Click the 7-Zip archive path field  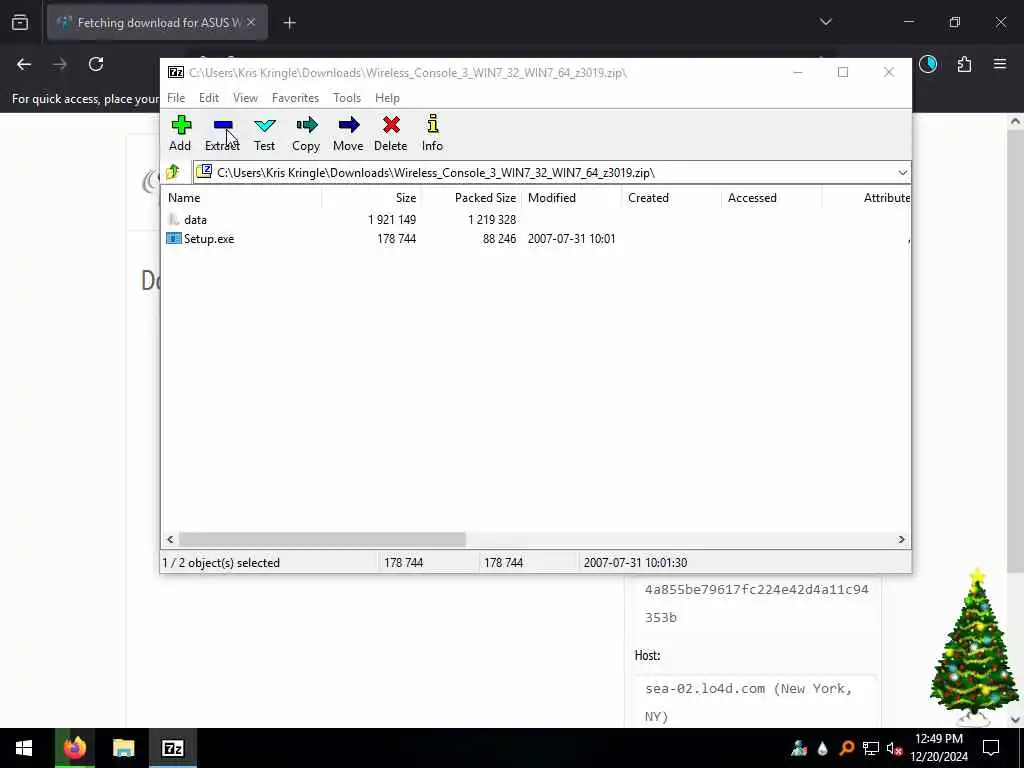(x=545, y=172)
